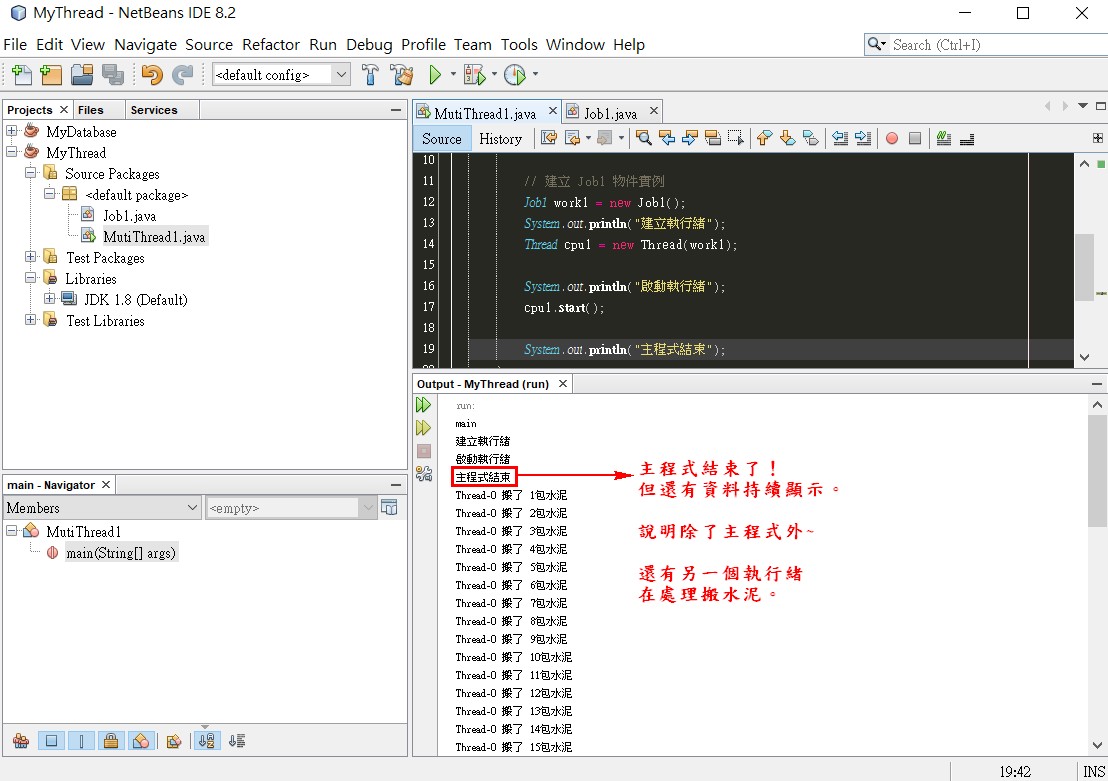The width and height of the screenshot is (1108, 781).
Task: Collapse the Source Packages node
Action: [x=30, y=172]
